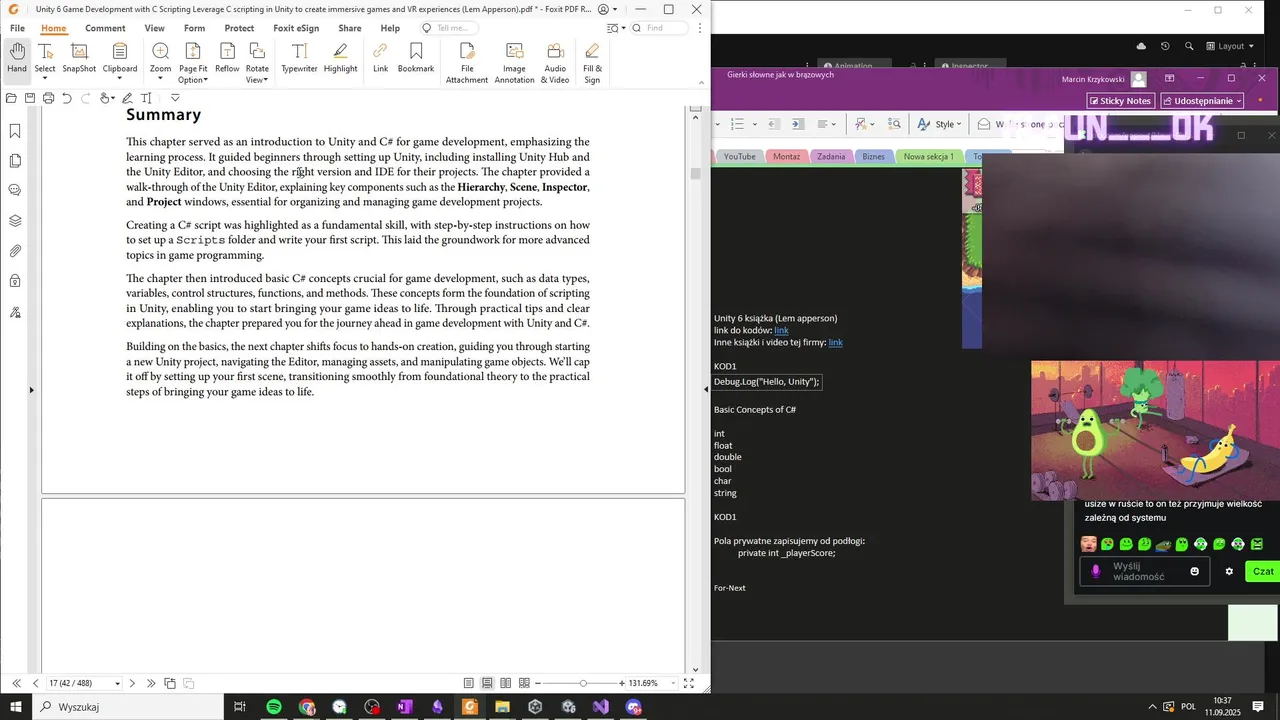Switch to the View tab

click(x=154, y=28)
